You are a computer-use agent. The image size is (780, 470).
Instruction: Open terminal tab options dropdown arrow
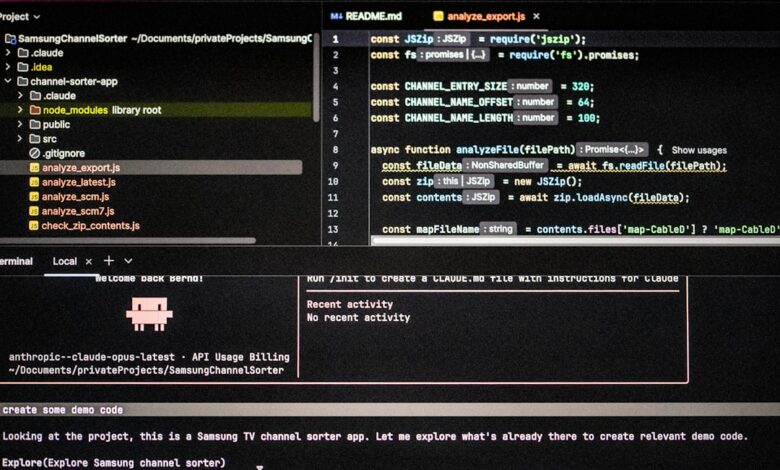[130, 261]
